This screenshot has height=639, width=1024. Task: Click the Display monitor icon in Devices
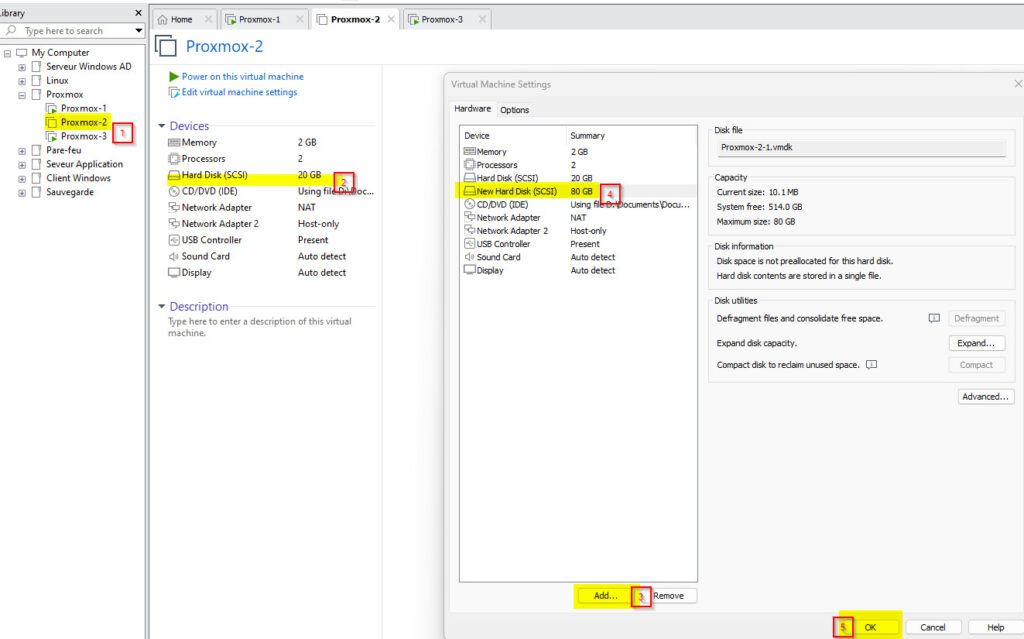click(x=174, y=272)
